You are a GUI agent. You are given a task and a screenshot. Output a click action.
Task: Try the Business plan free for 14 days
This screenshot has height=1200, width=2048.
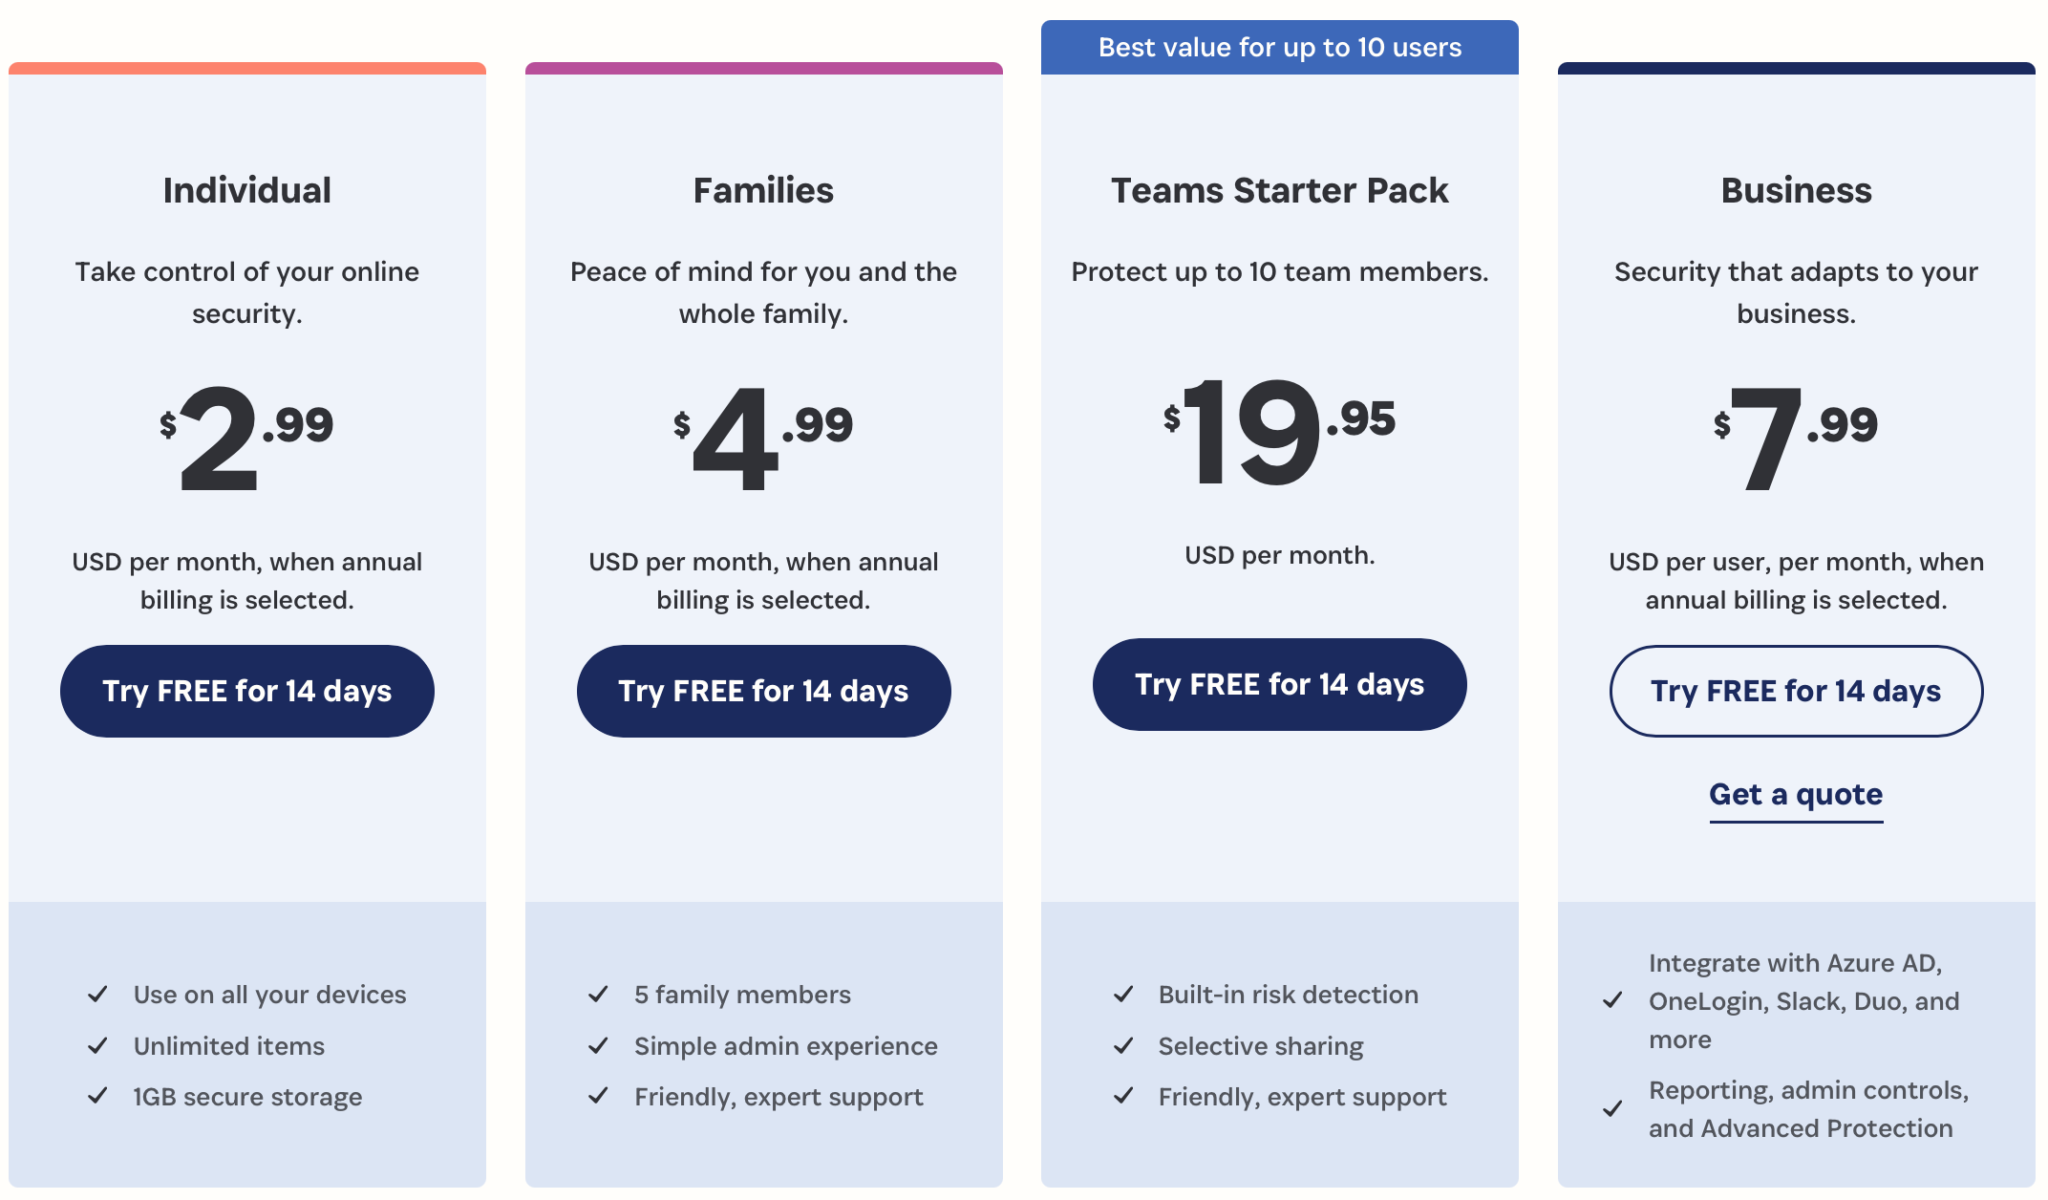[1795, 690]
